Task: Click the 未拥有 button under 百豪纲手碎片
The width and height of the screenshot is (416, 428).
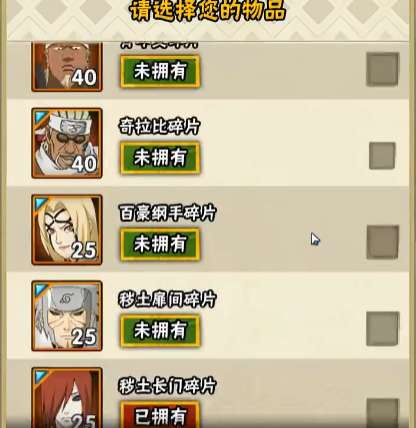Action: (160, 244)
